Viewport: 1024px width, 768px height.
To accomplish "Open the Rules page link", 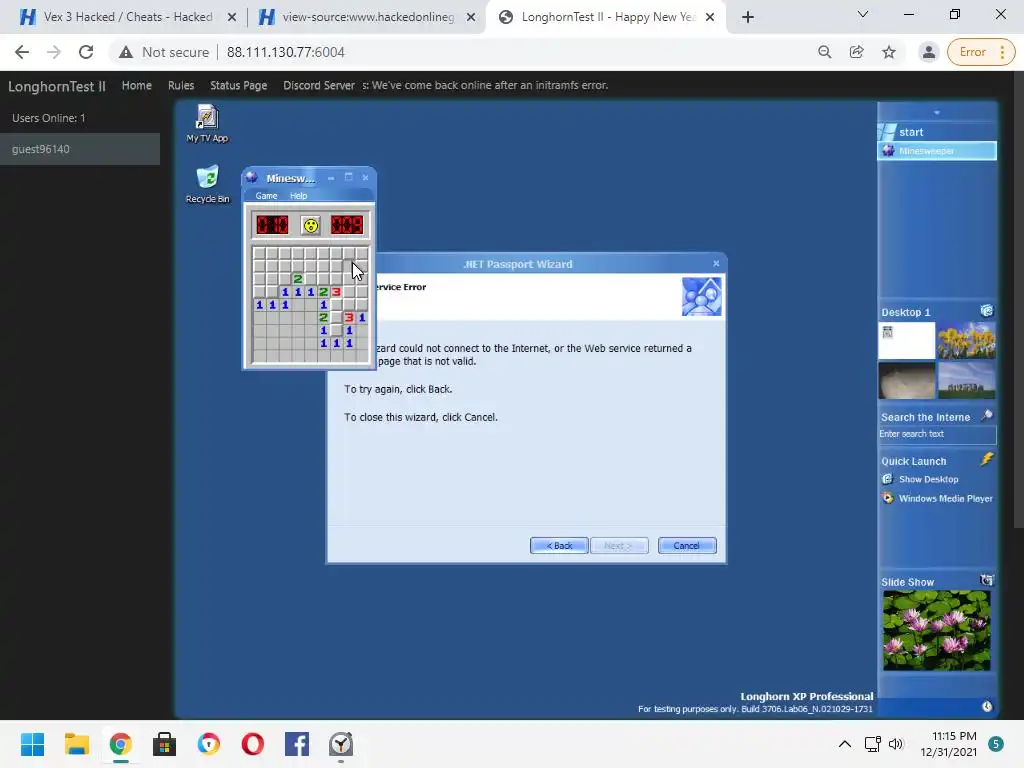I will pyautogui.click(x=181, y=86).
